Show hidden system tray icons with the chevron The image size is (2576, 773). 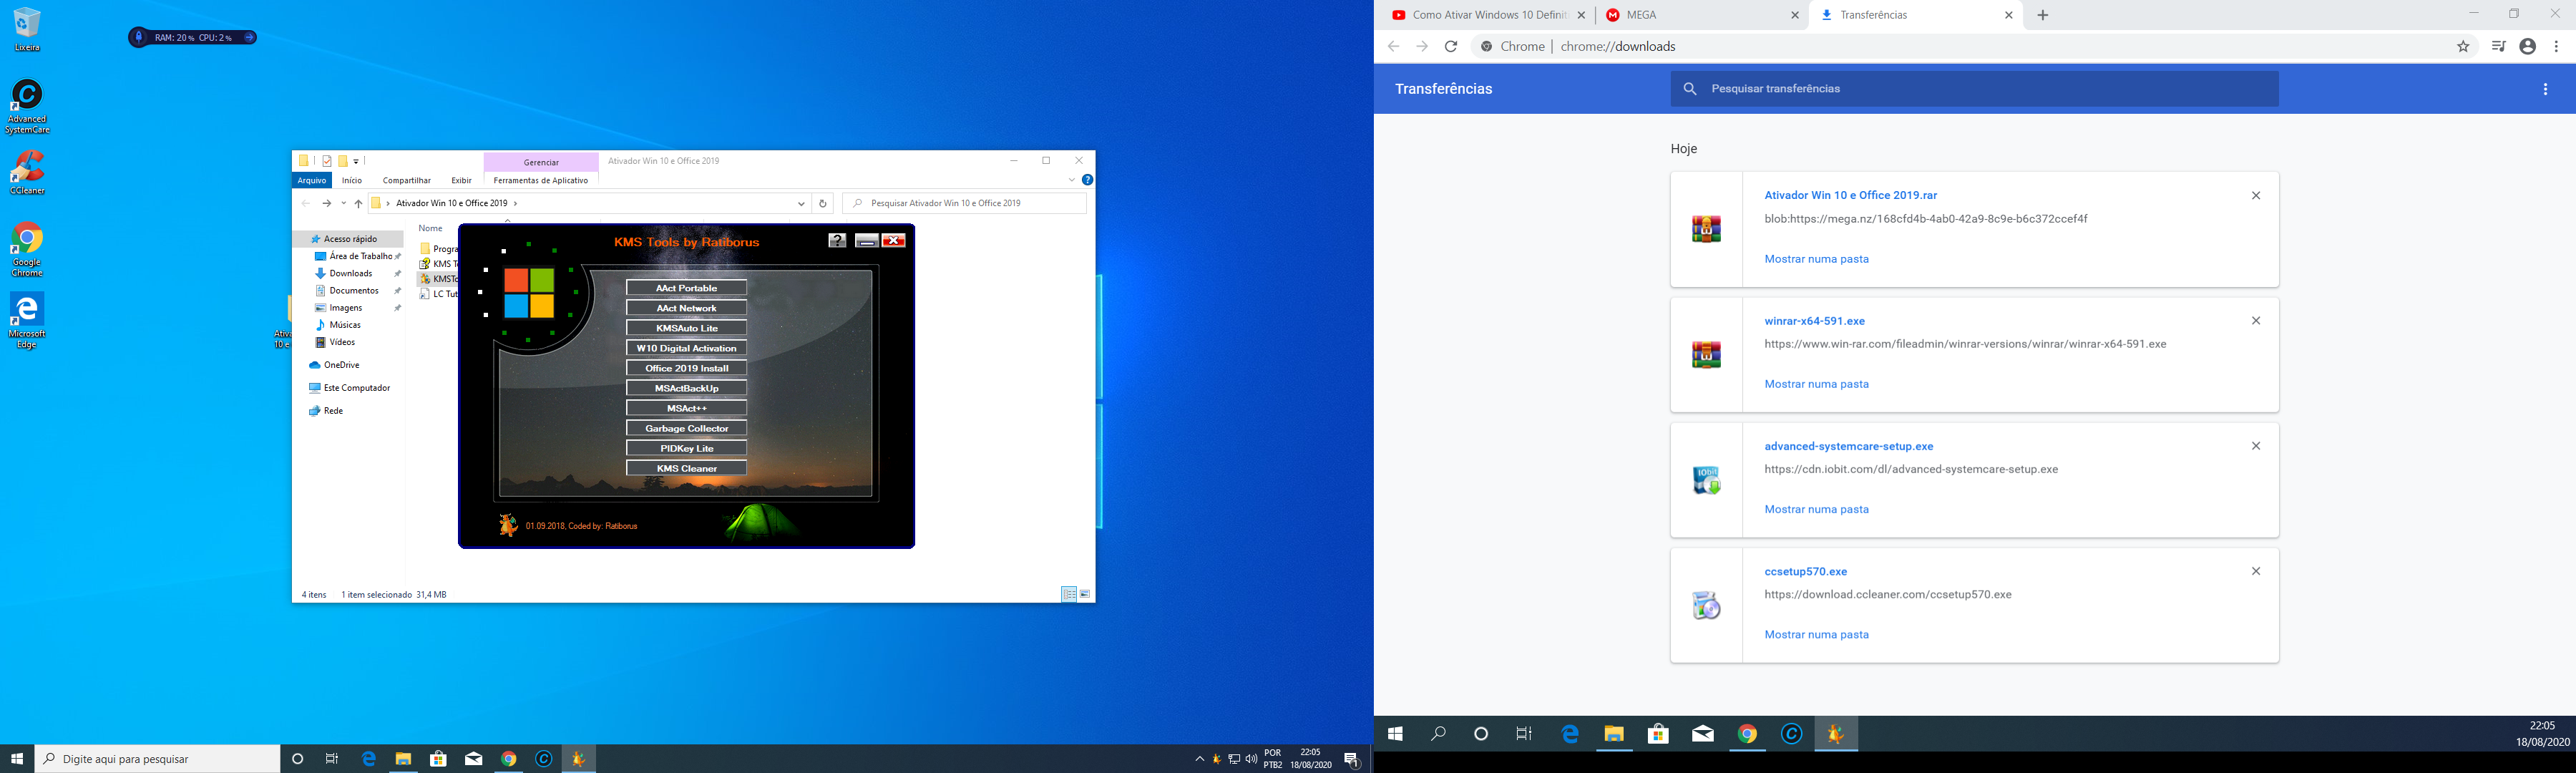tap(1199, 759)
